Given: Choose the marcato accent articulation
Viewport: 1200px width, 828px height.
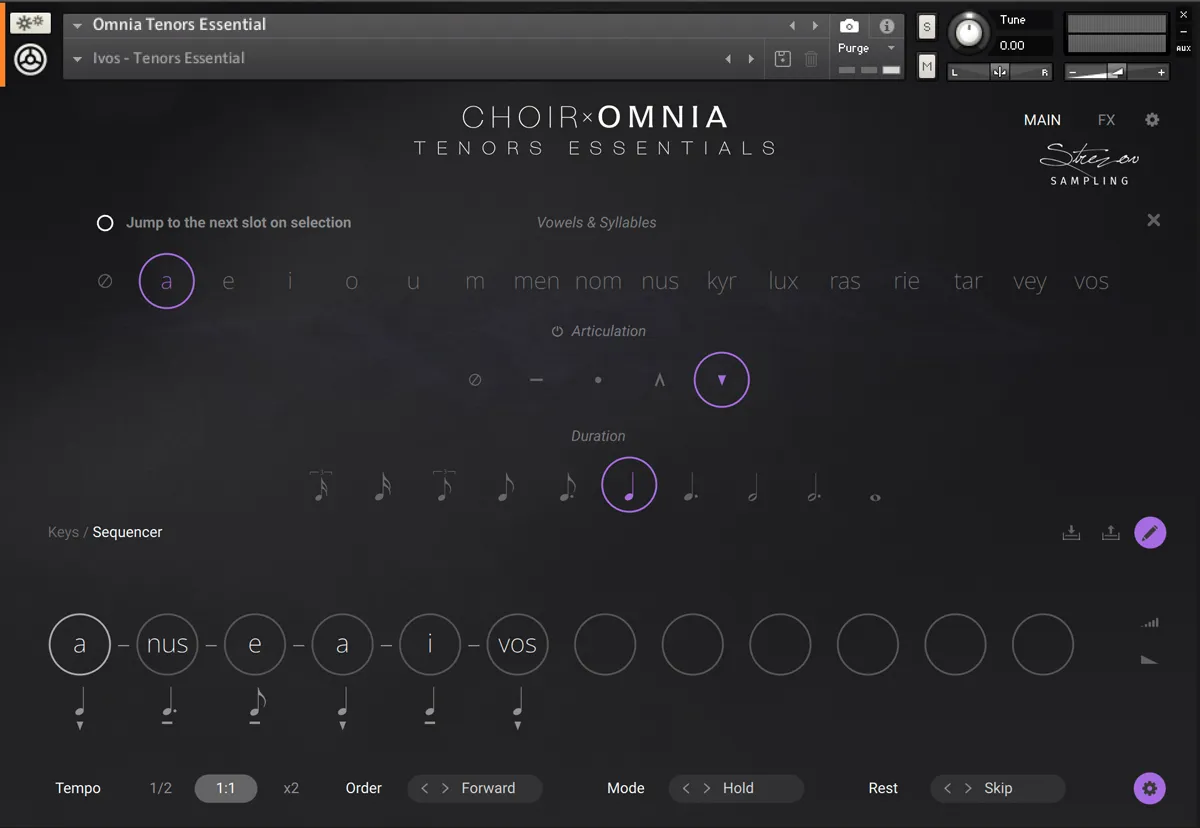Looking at the screenshot, I should 659,380.
